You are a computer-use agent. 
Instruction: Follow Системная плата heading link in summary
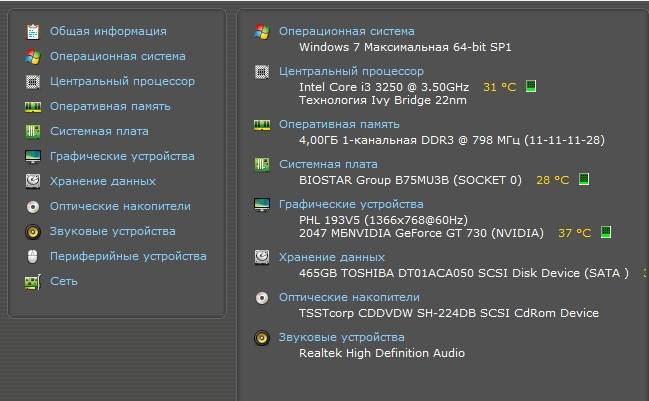(328, 164)
